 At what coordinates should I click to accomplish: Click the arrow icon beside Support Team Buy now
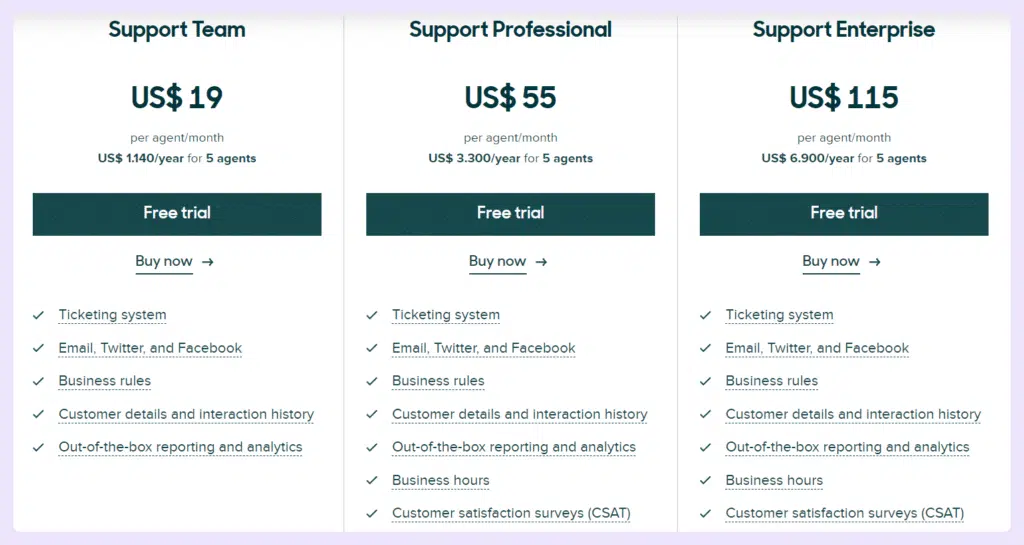(208, 262)
